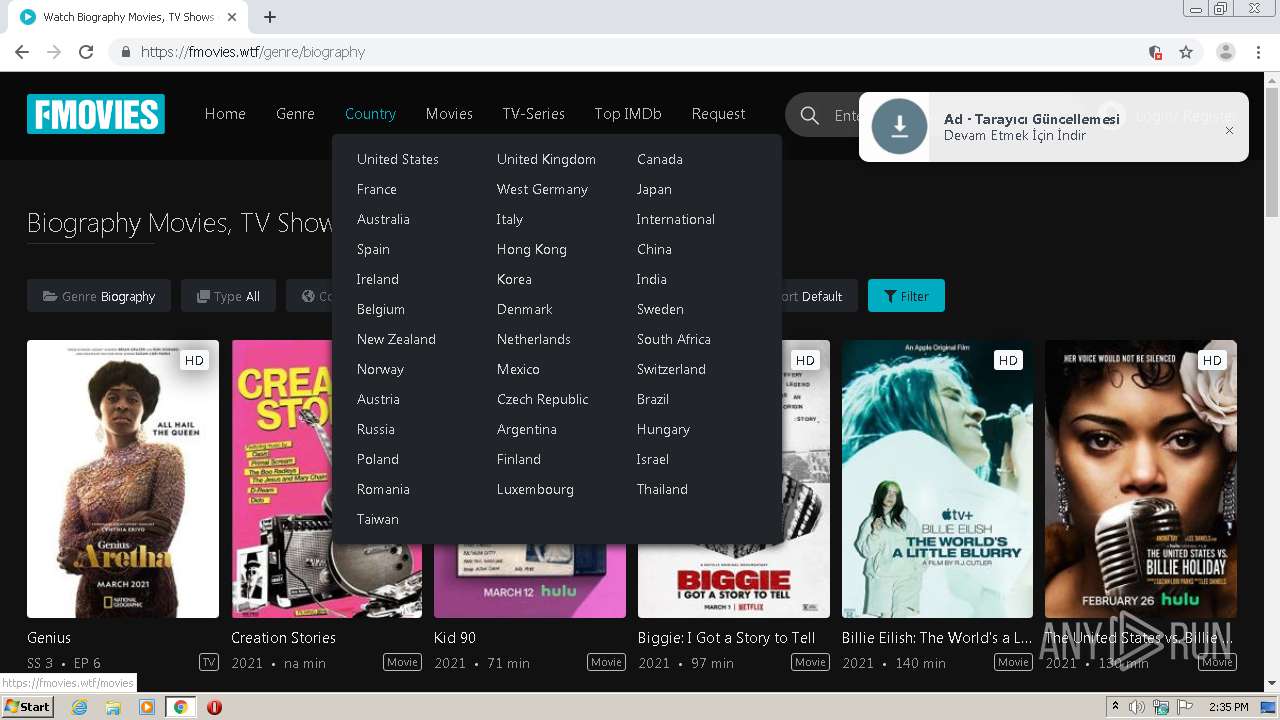This screenshot has width=1280, height=720.
Task: Open the Country menu
Action: point(370,114)
